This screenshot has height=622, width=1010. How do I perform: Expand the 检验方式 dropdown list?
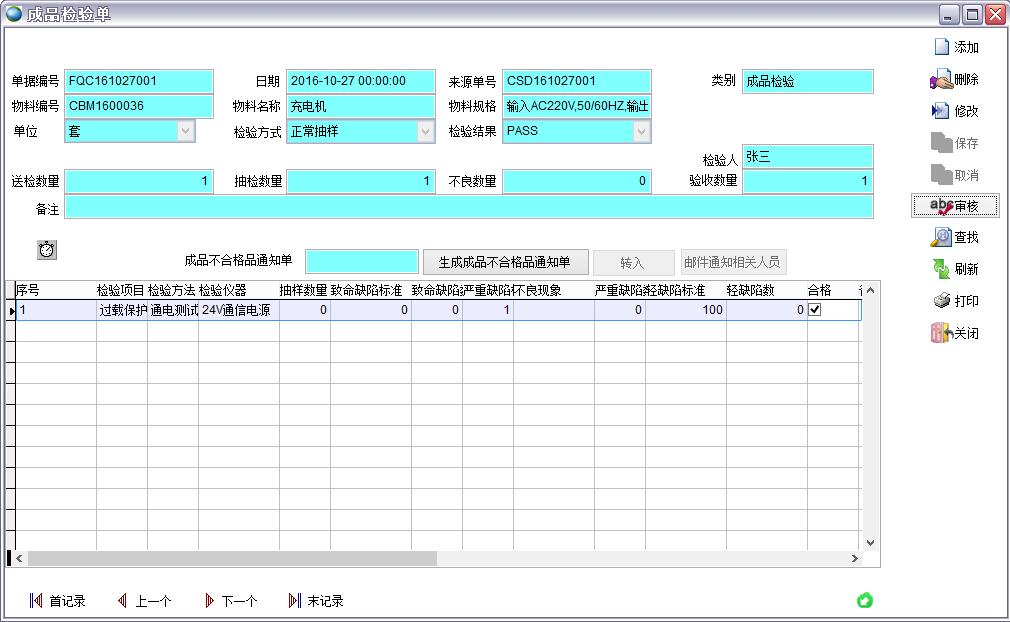point(425,131)
